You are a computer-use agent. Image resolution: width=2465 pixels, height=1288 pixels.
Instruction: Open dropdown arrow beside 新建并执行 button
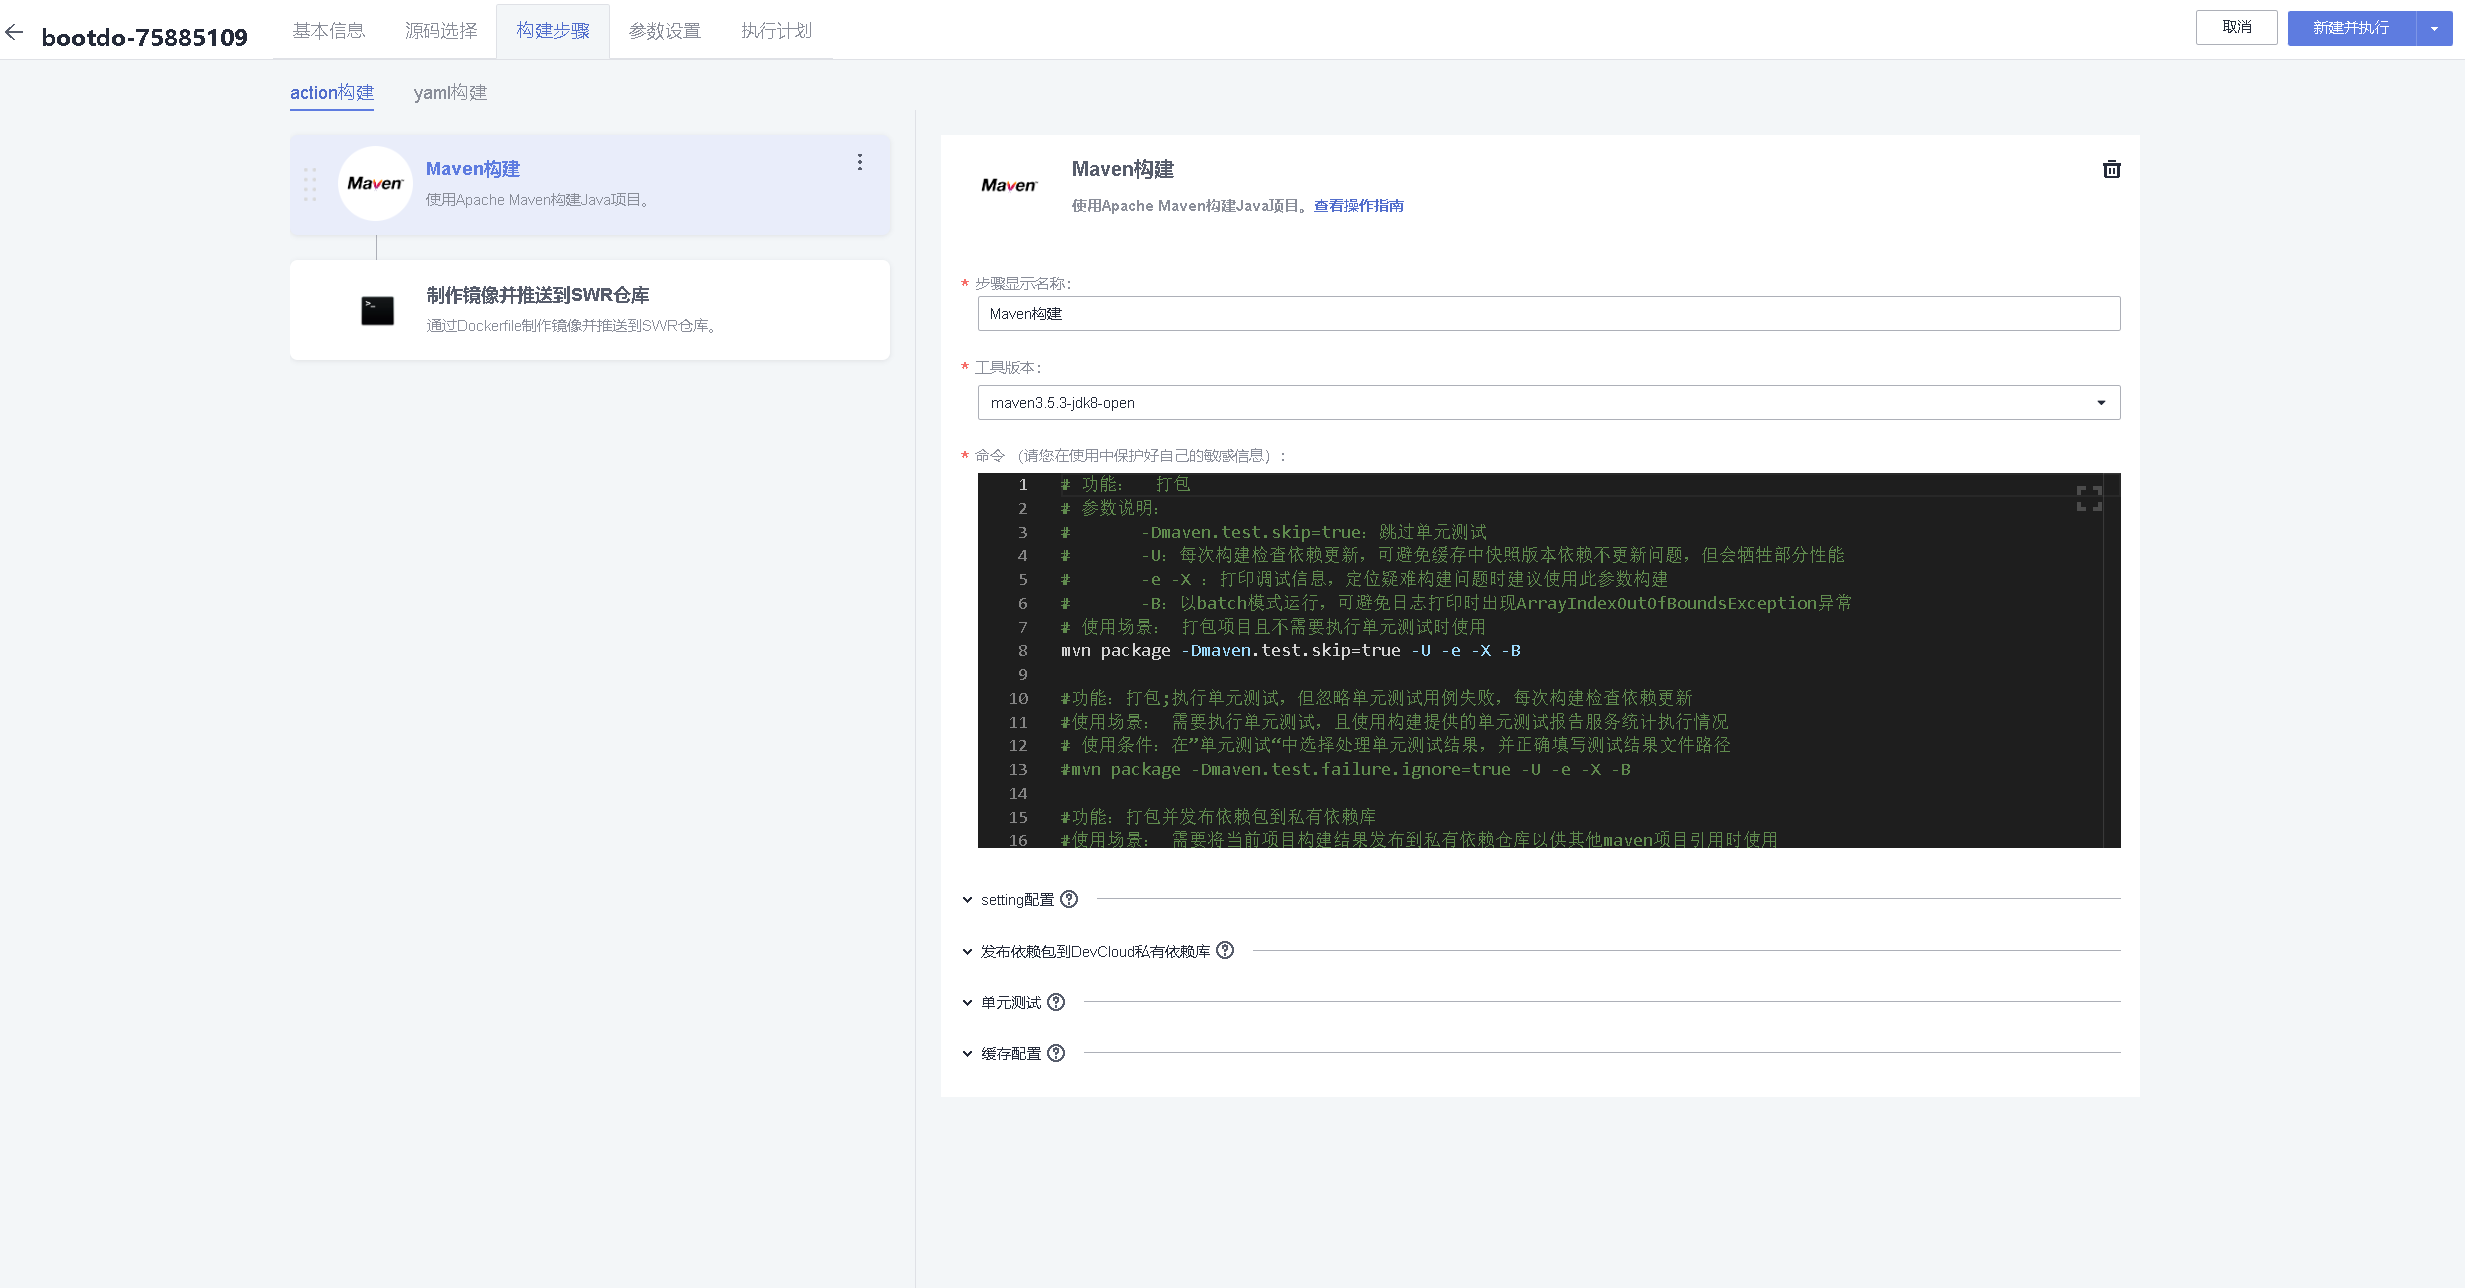point(2434,29)
